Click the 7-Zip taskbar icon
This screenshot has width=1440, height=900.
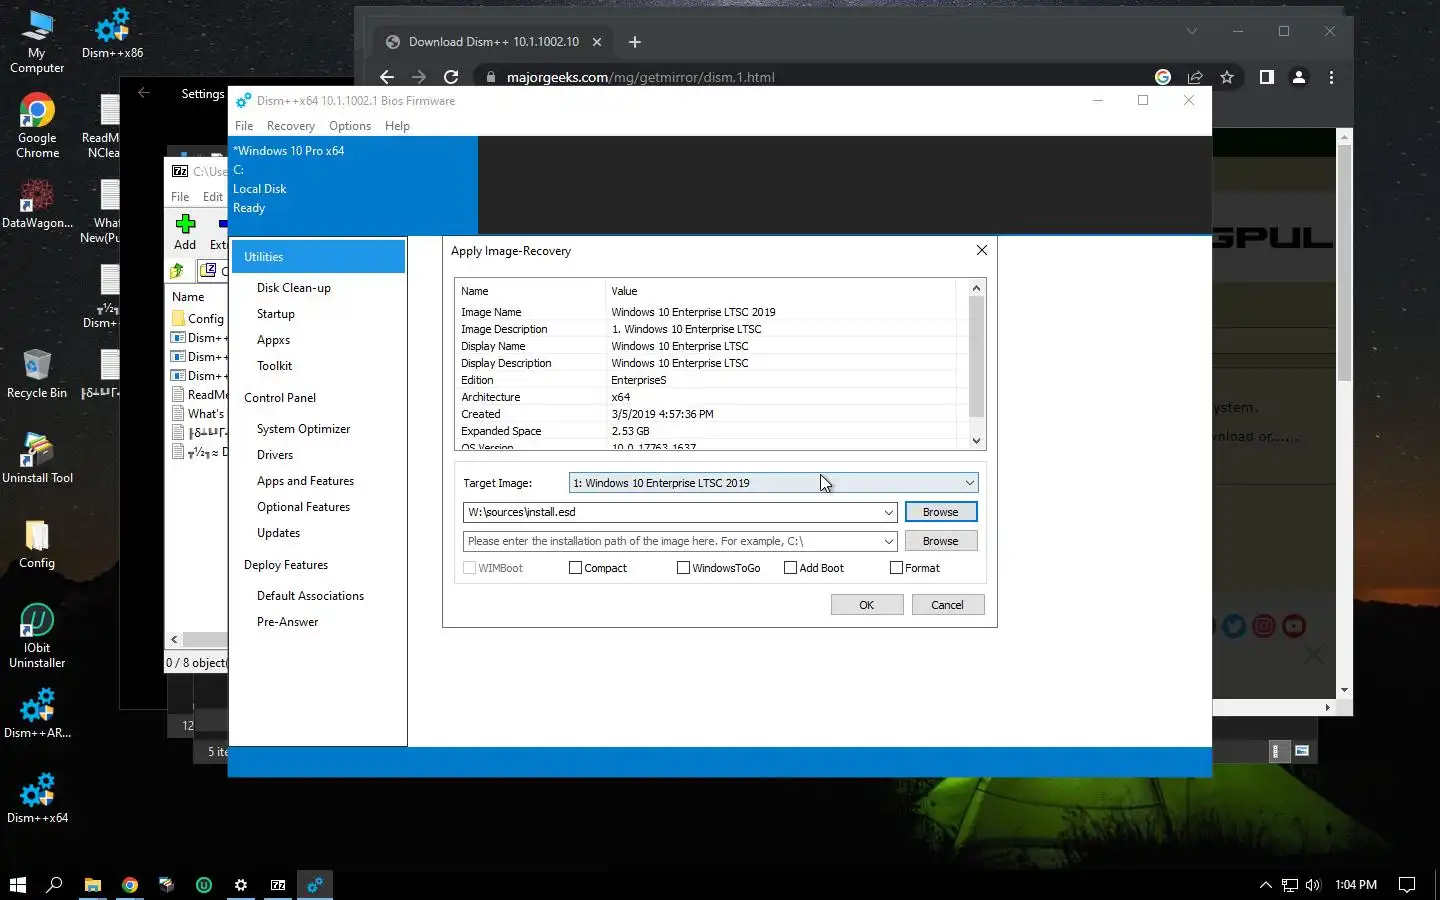tap(278, 884)
